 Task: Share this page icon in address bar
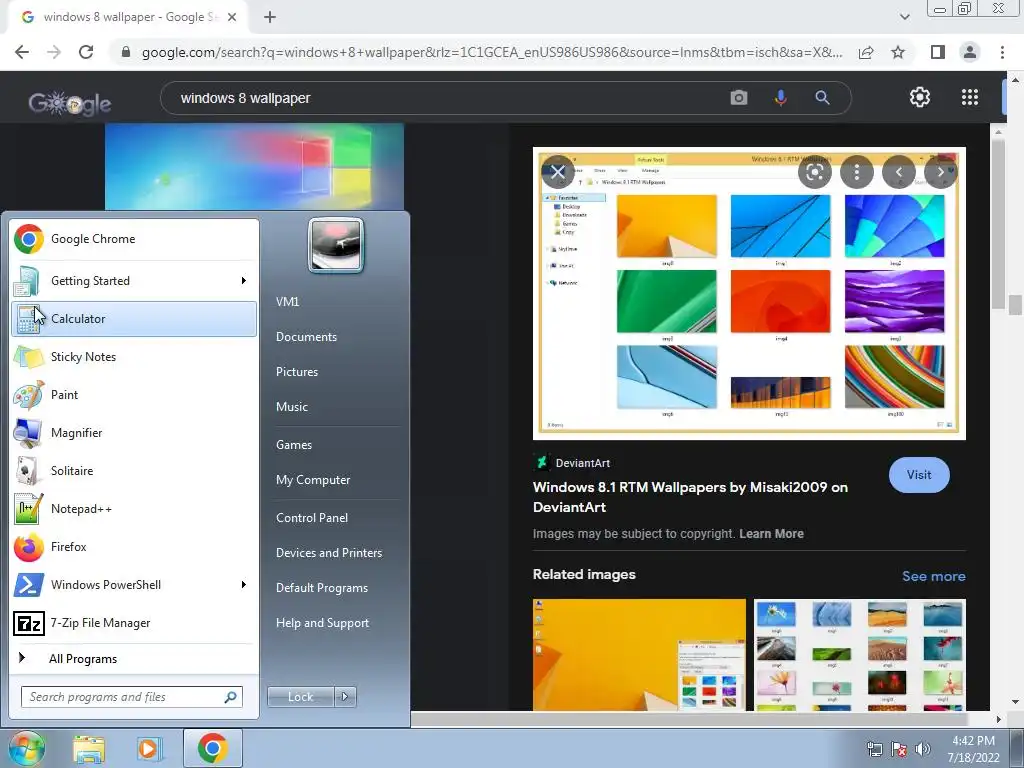click(866, 52)
